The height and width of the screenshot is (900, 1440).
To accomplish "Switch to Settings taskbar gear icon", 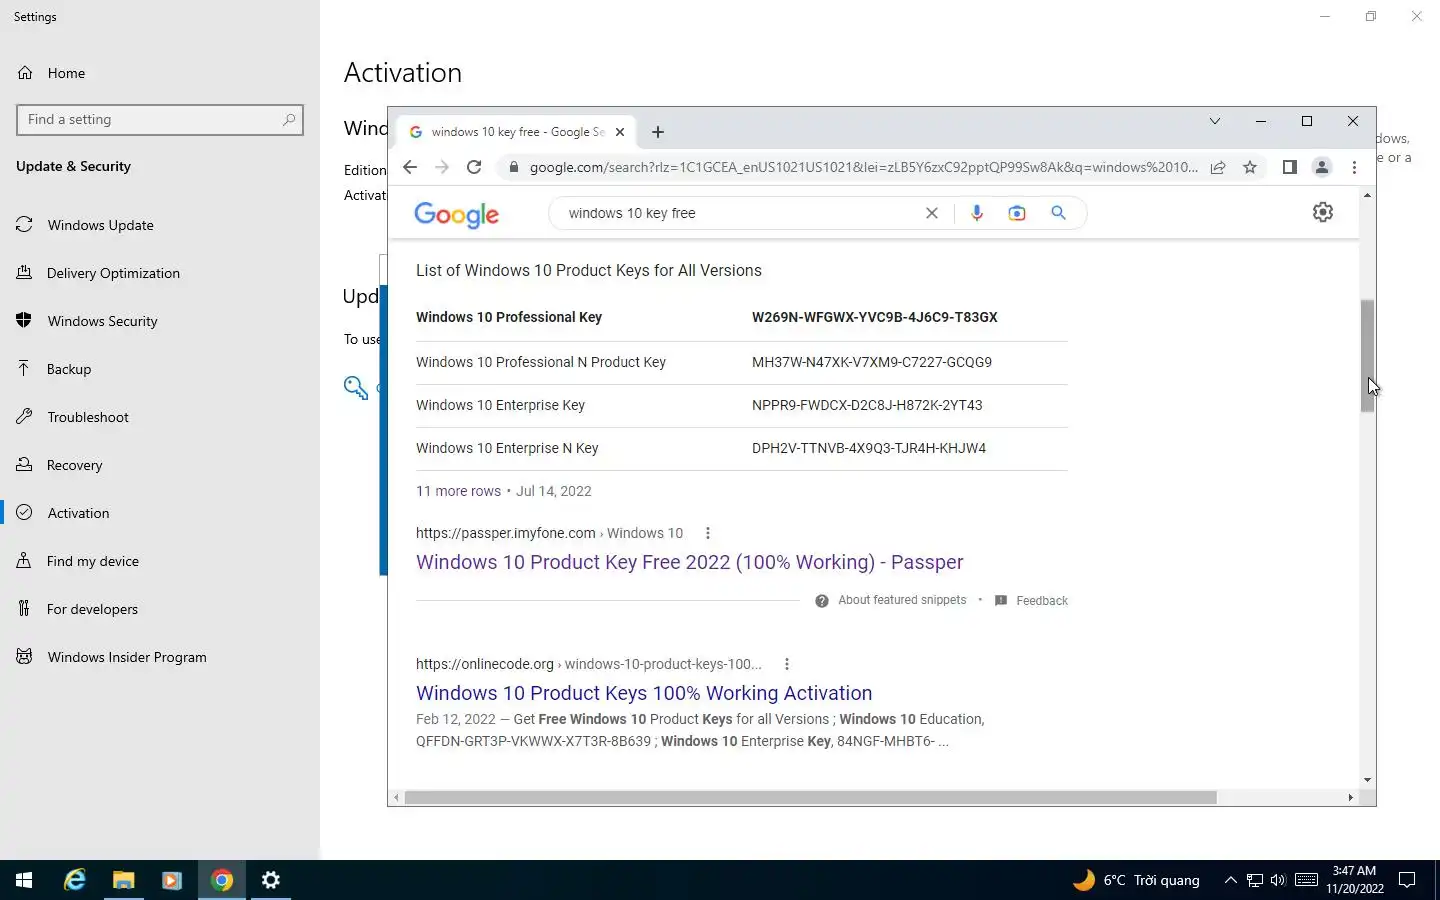I will point(271,880).
